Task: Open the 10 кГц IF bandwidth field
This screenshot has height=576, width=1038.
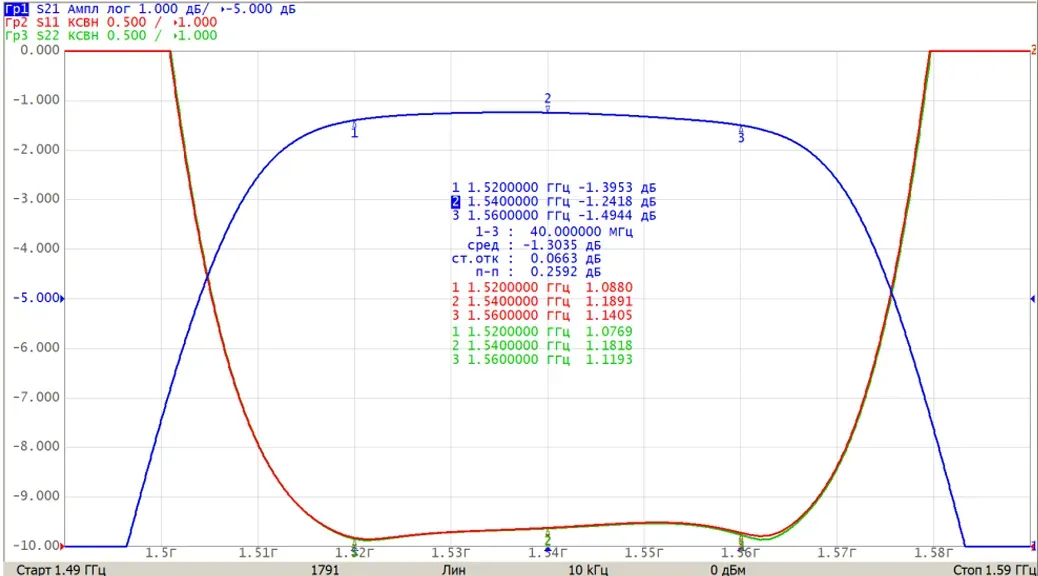Action: [x=588, y=570]
